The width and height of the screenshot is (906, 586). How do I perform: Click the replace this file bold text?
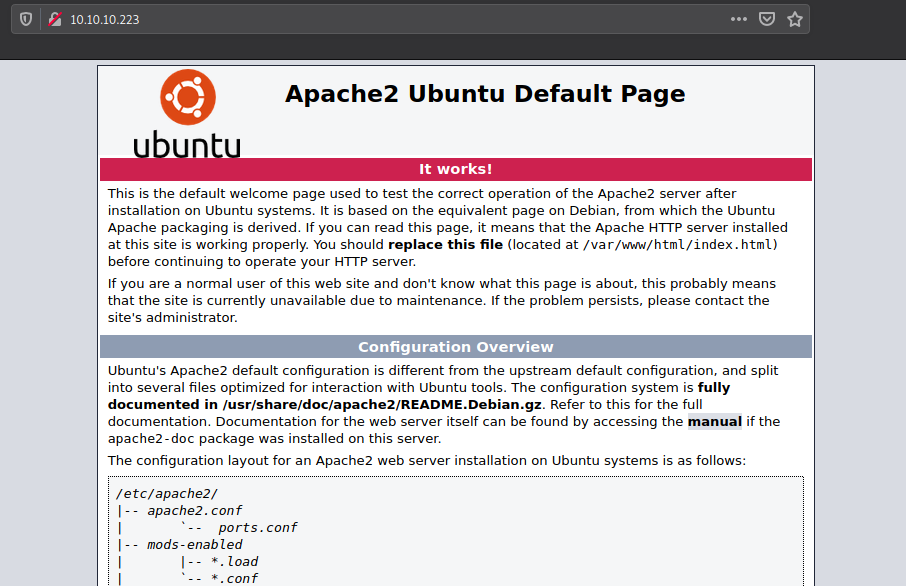445,244
